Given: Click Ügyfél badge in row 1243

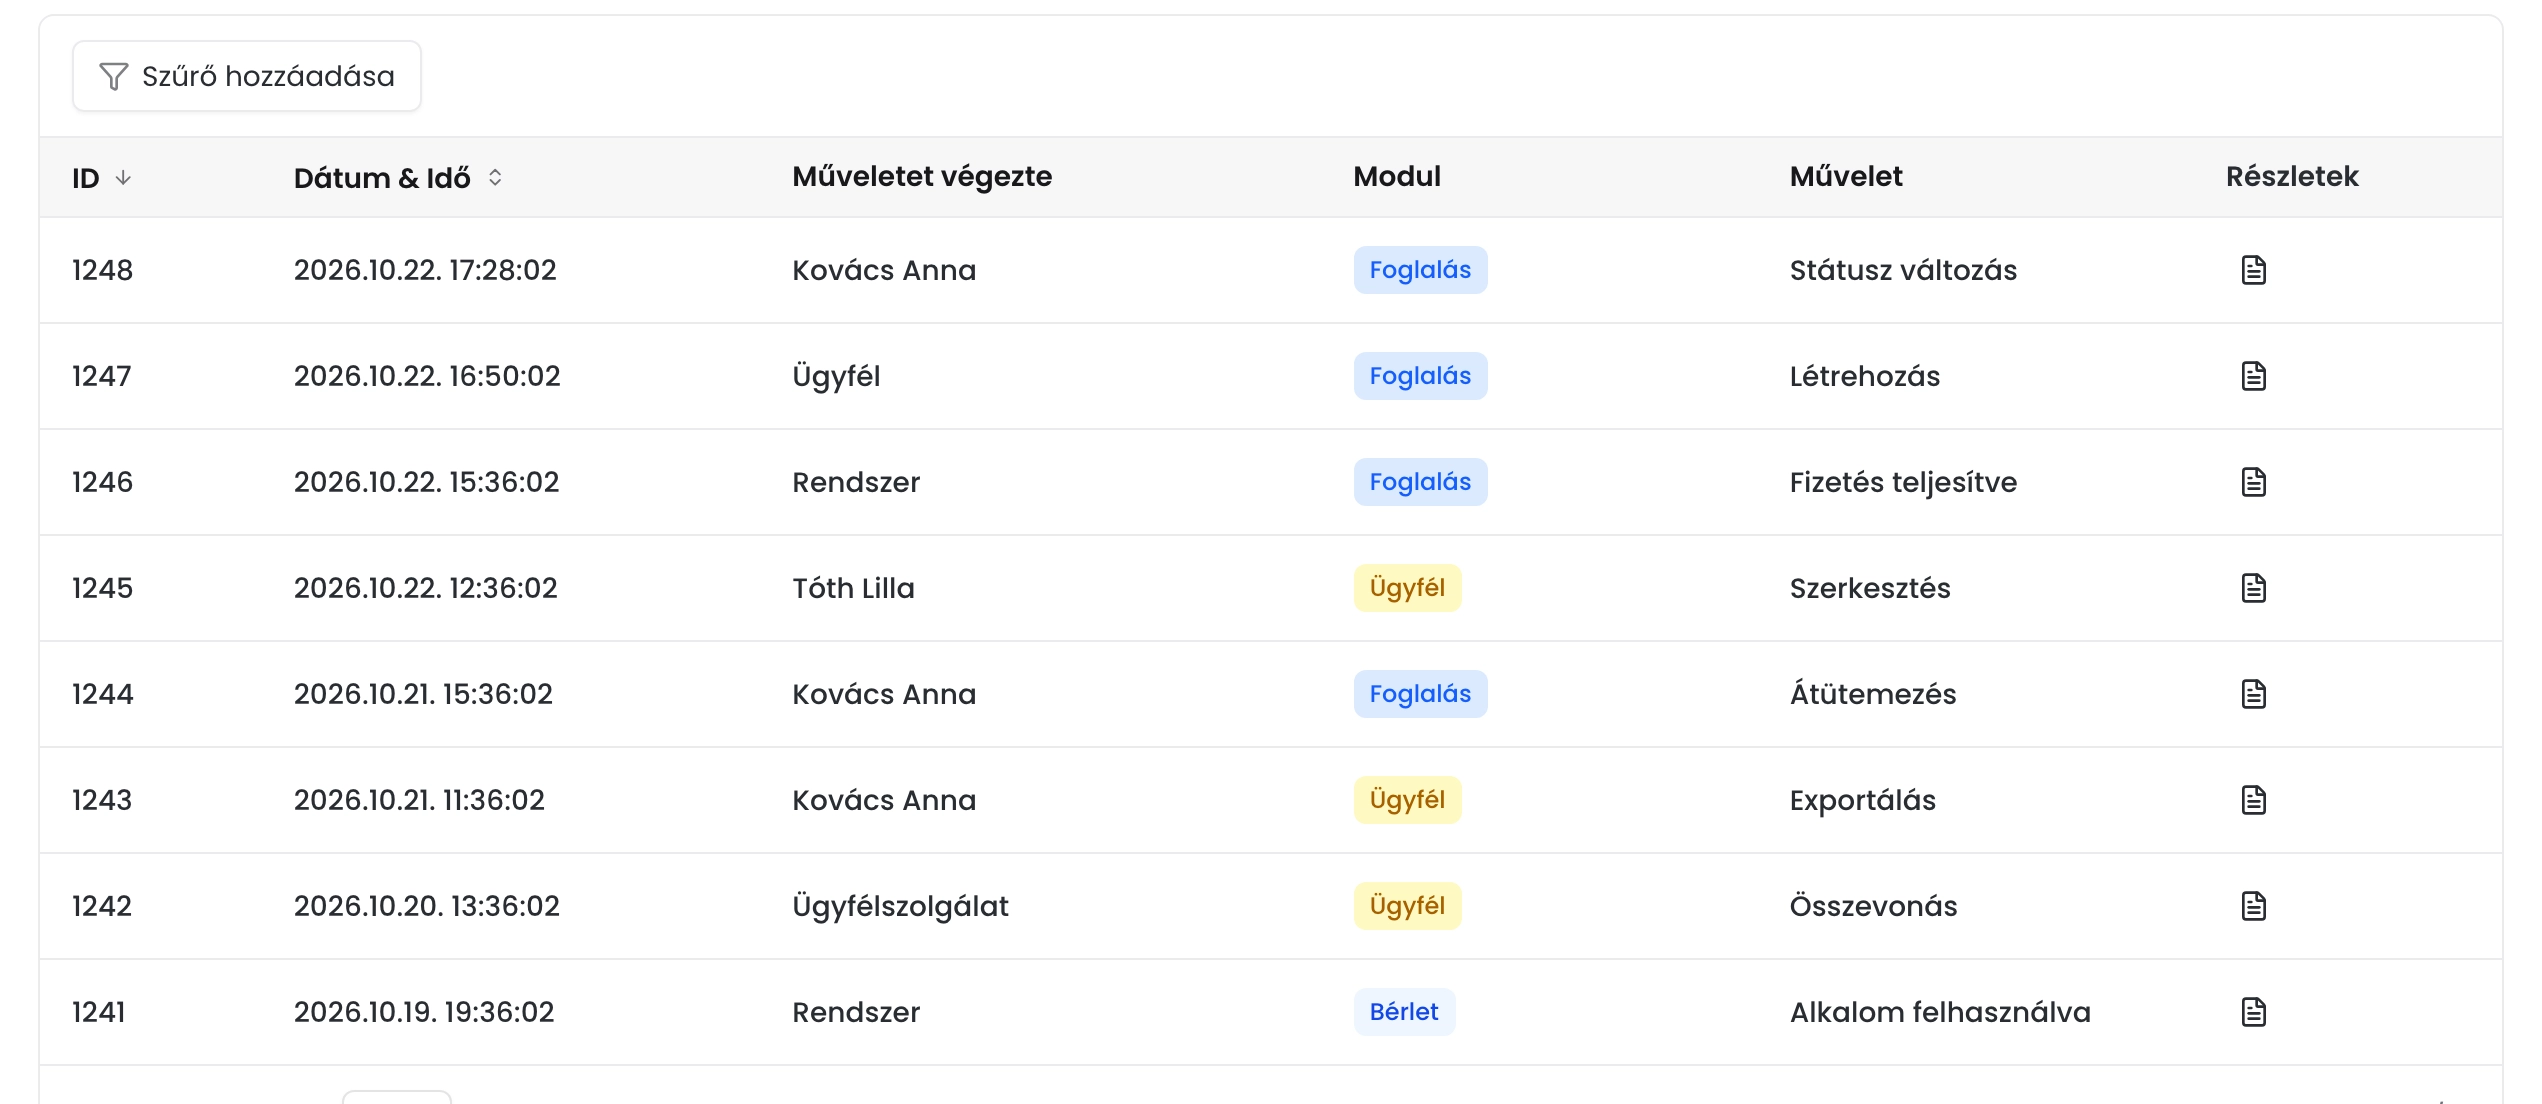Looking at the screenshot, I should coord(1407,800).
